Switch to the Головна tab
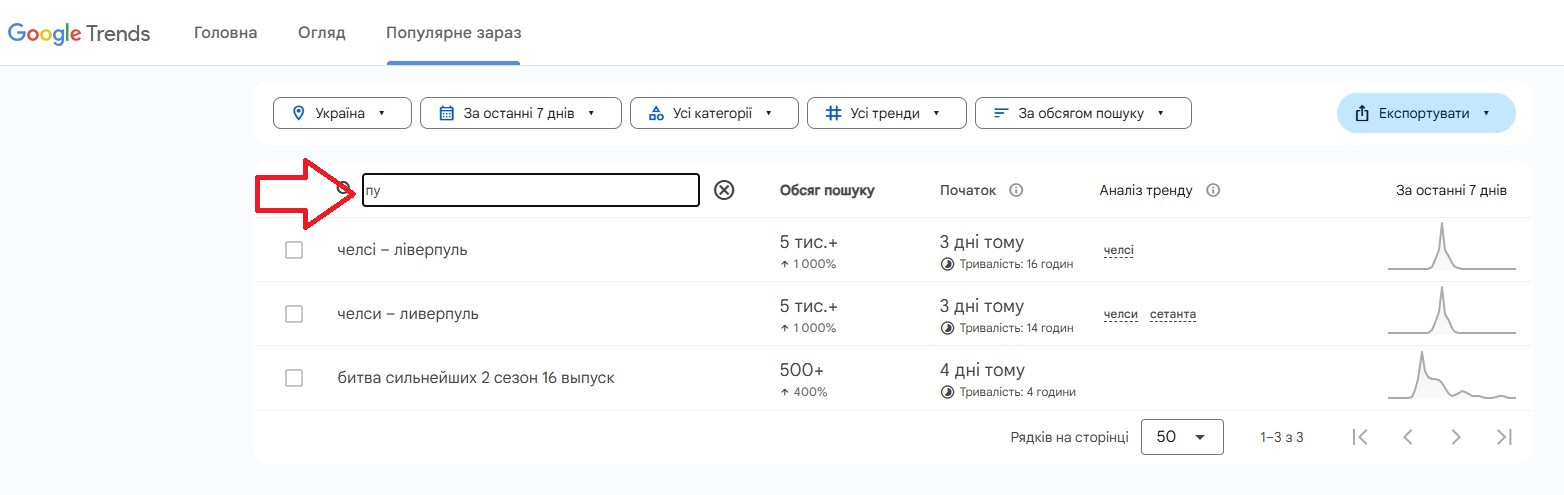Screen dimensions: 1564x495 click(x=225, y=33)
